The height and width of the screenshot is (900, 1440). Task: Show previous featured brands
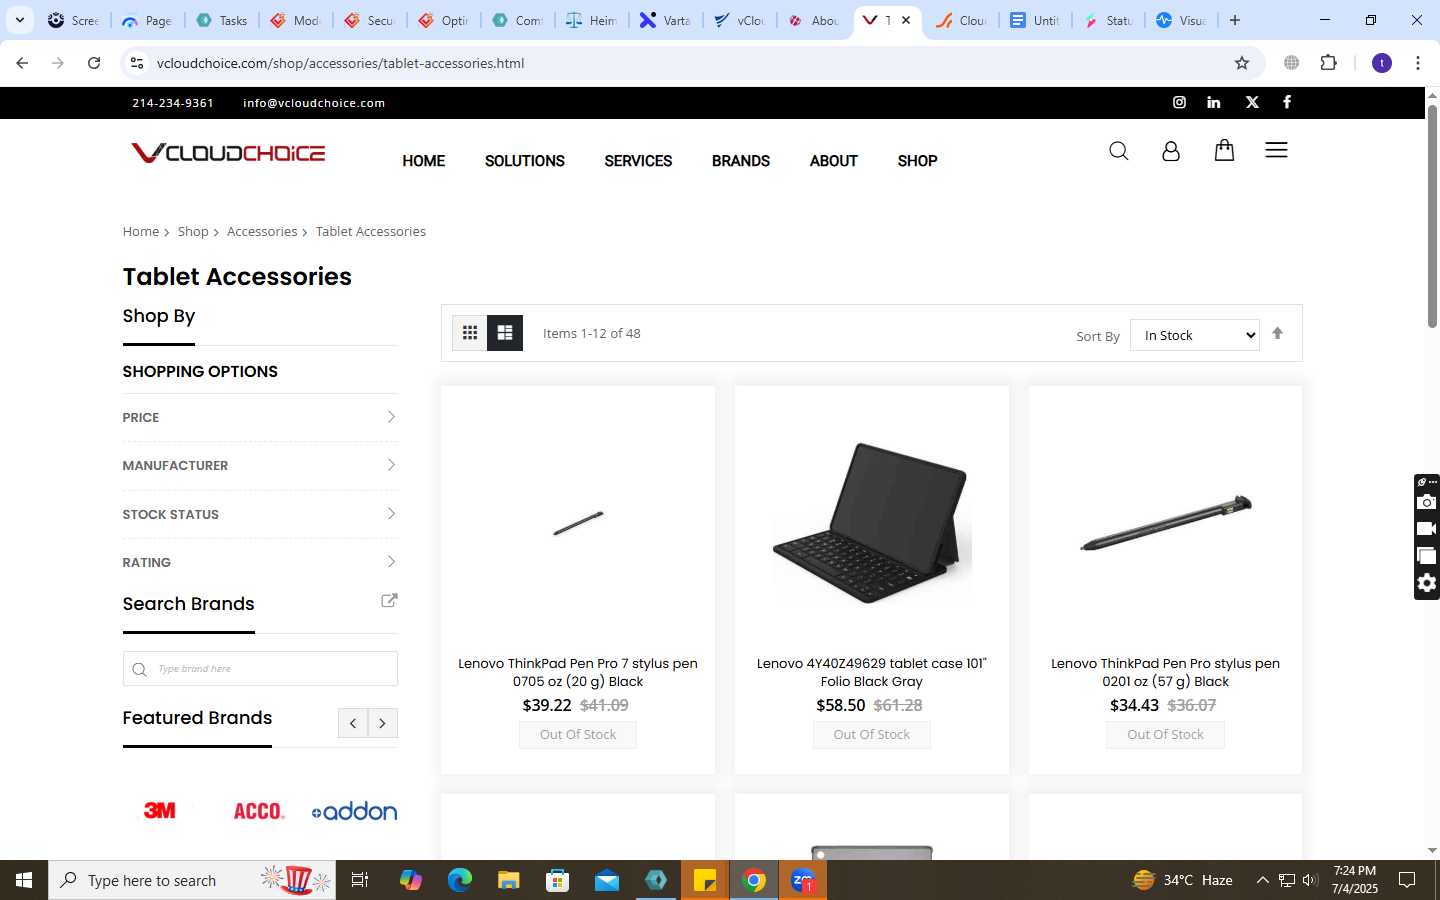pyautogui.click(x=353, y=723)
